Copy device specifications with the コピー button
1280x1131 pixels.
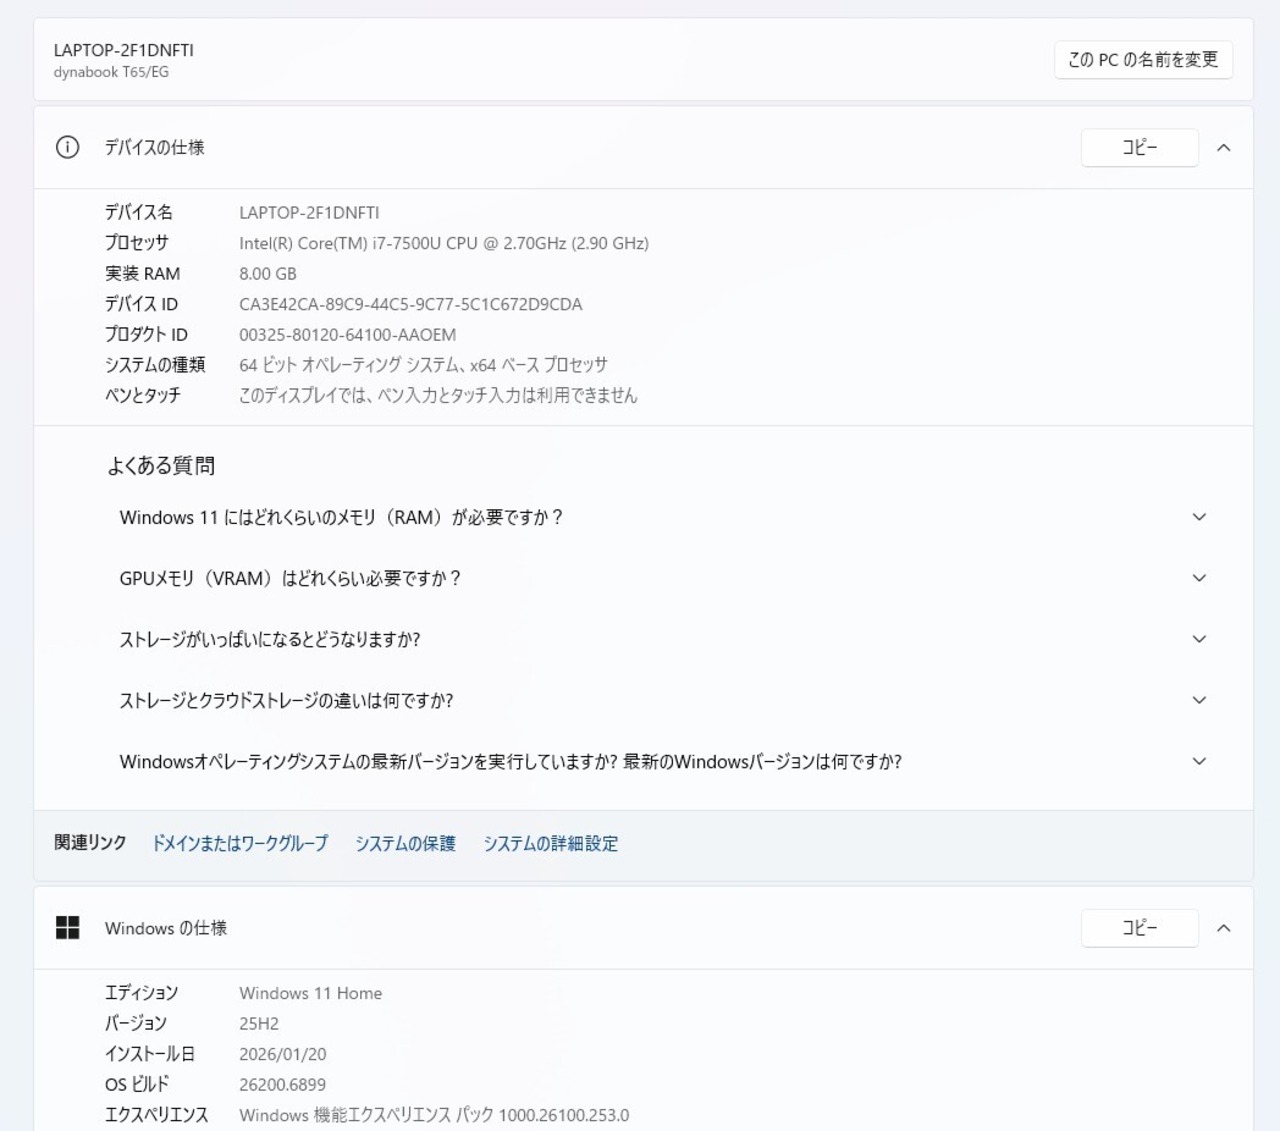click(1139, 148)
